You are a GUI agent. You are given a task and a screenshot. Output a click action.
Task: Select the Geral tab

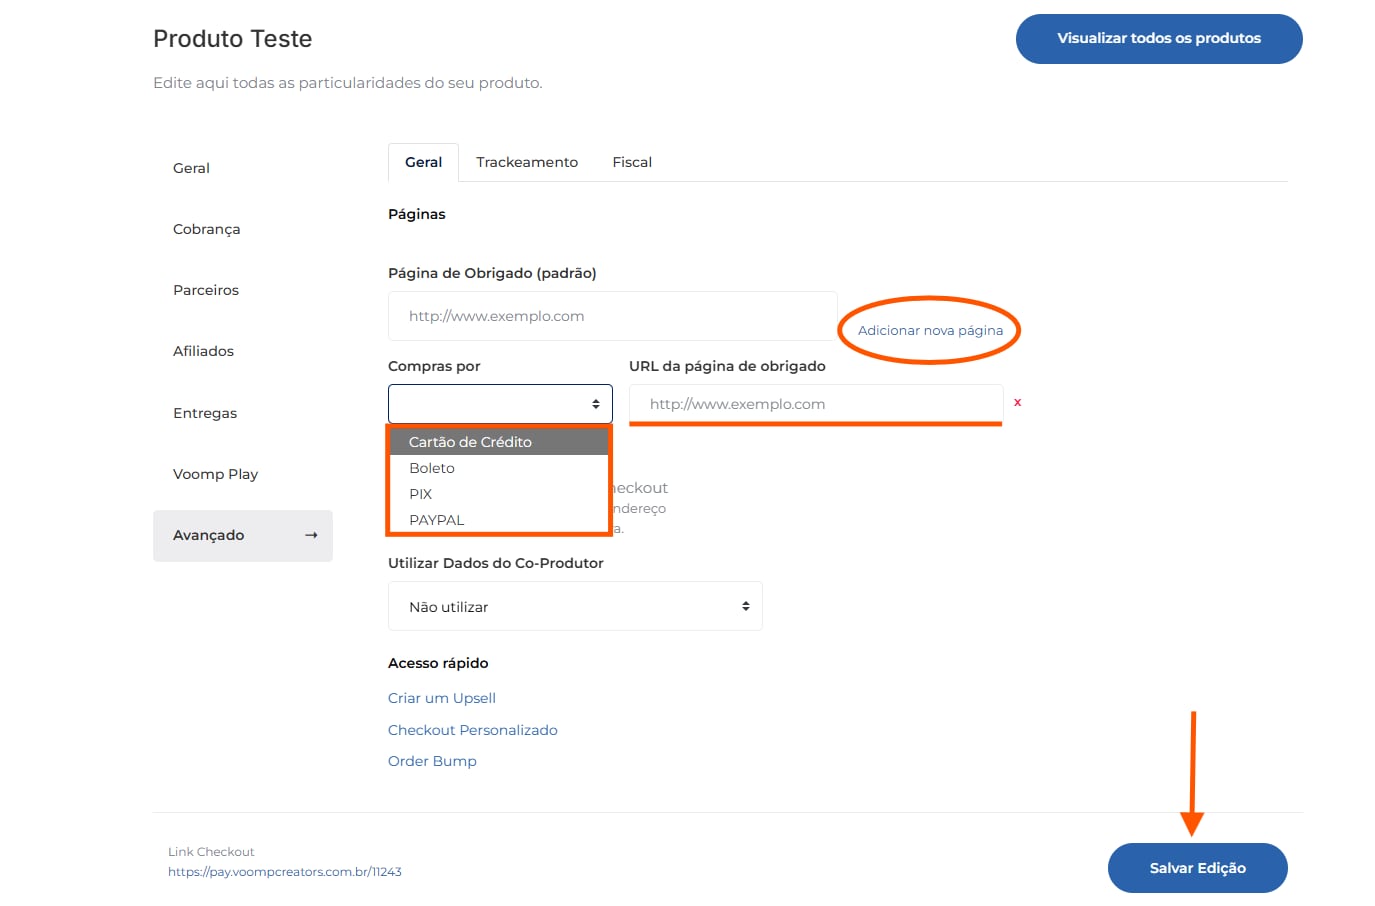pyautogui.click(x=423, y=162)
